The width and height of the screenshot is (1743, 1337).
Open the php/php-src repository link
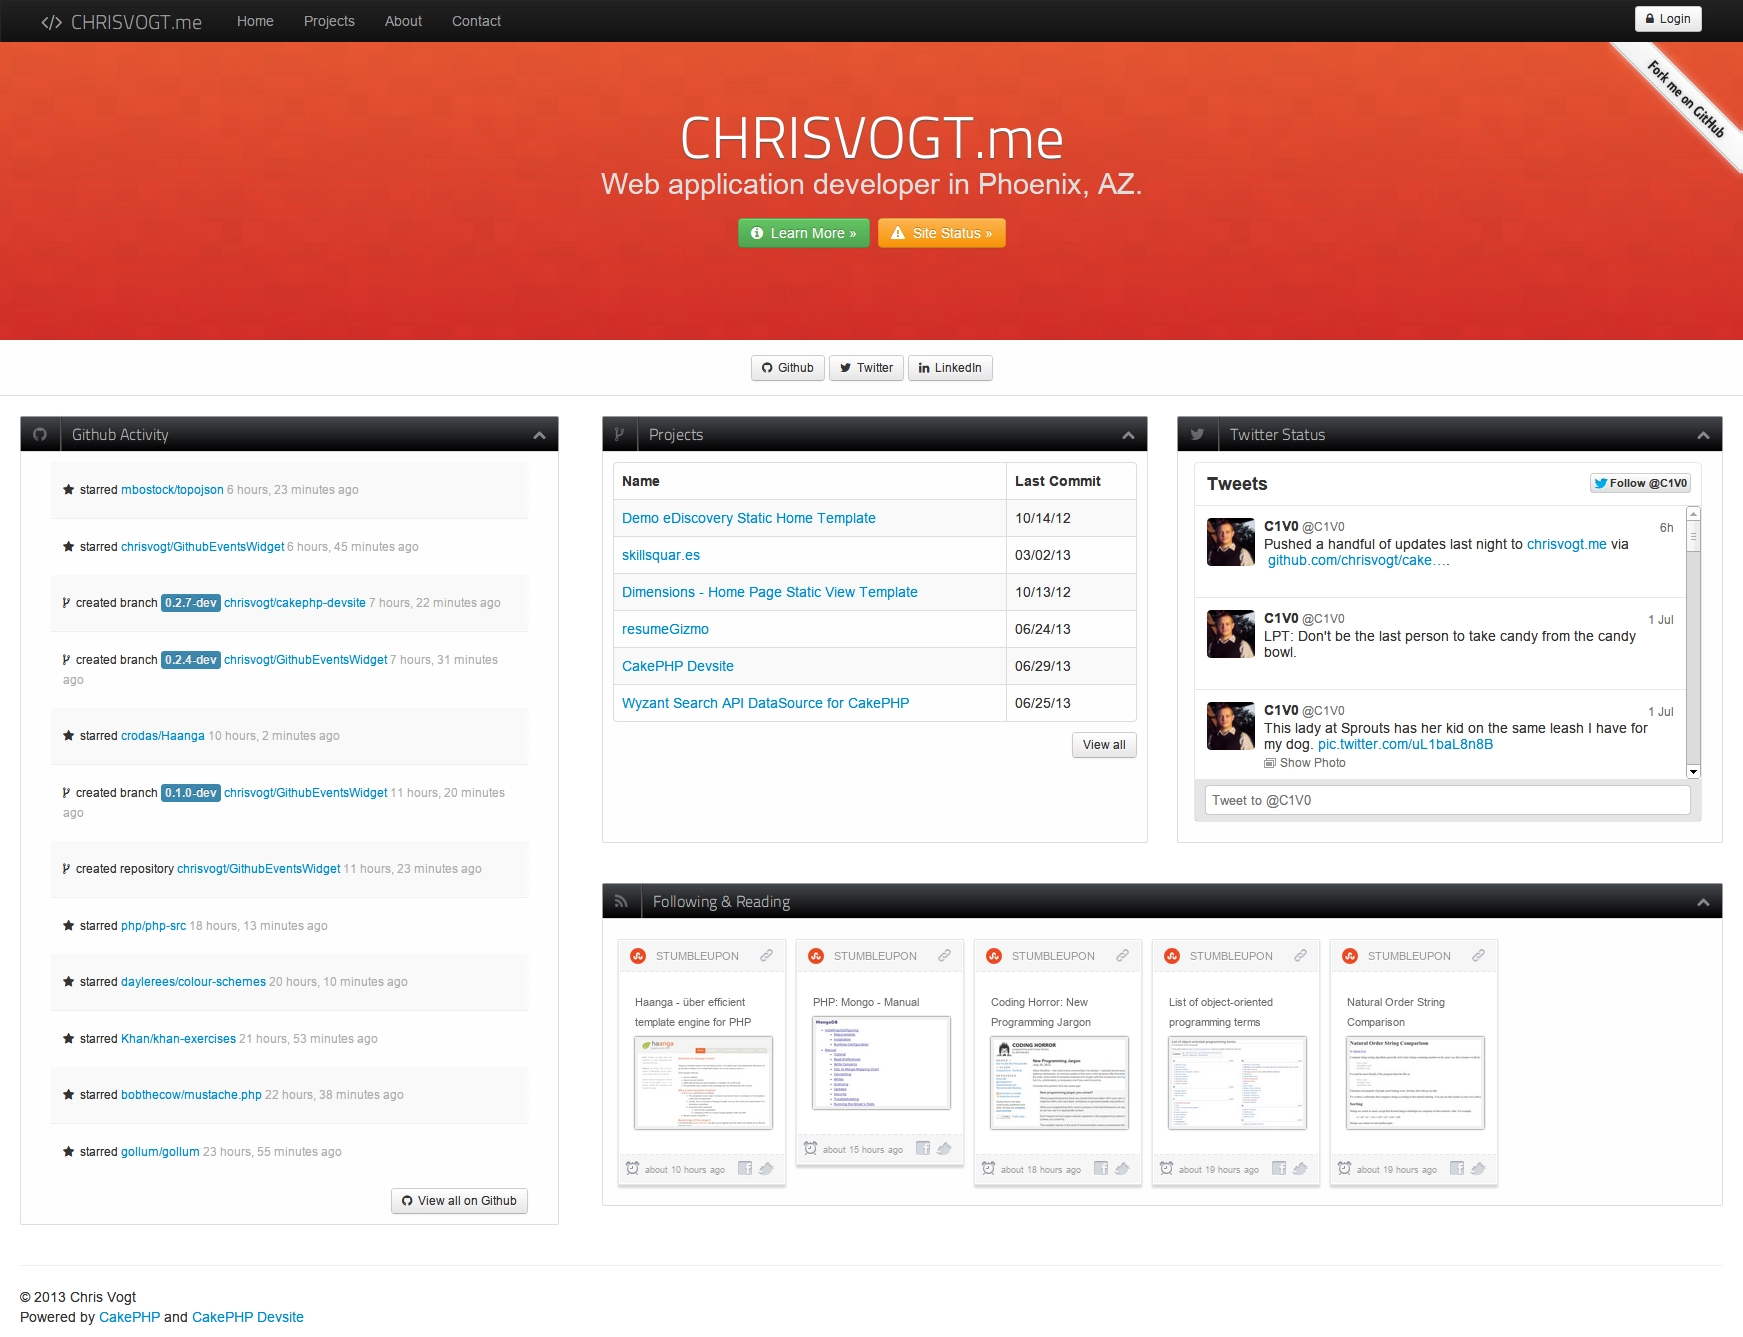[x=153, y=926]
